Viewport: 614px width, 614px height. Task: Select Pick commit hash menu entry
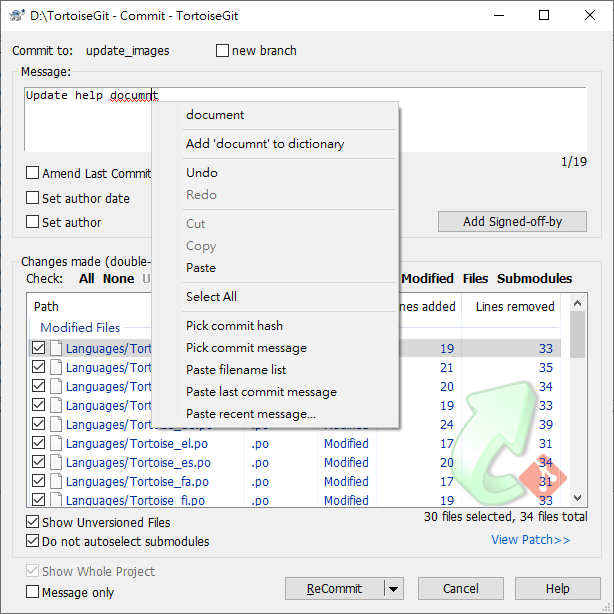234,326
